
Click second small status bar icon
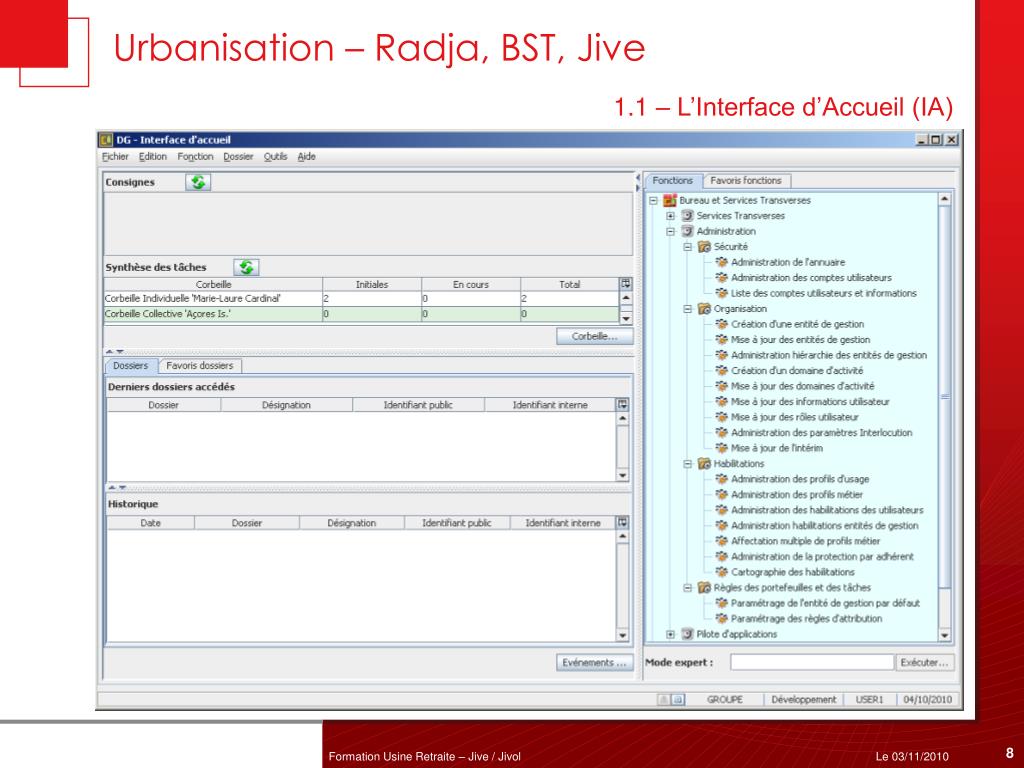click(679, 699)
